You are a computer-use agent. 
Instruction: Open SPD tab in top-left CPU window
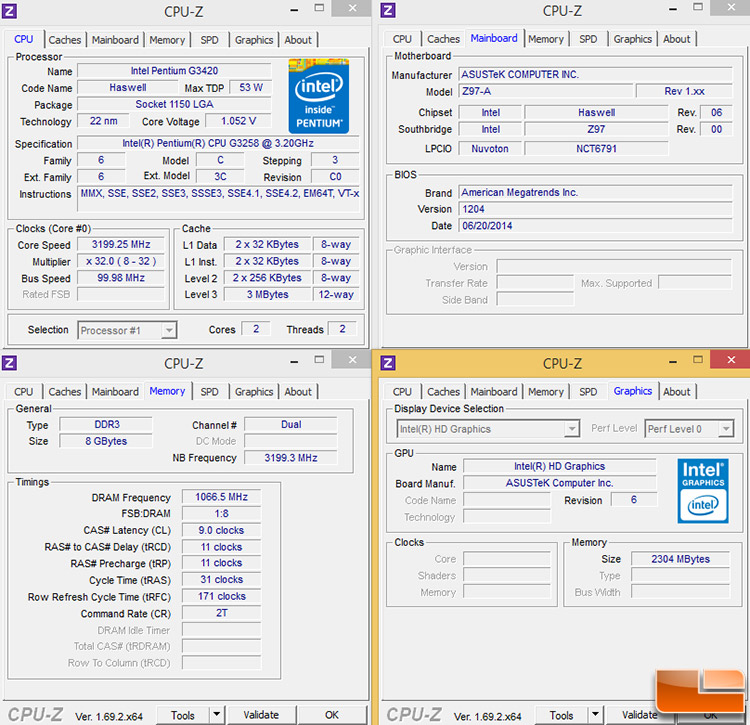210,40
